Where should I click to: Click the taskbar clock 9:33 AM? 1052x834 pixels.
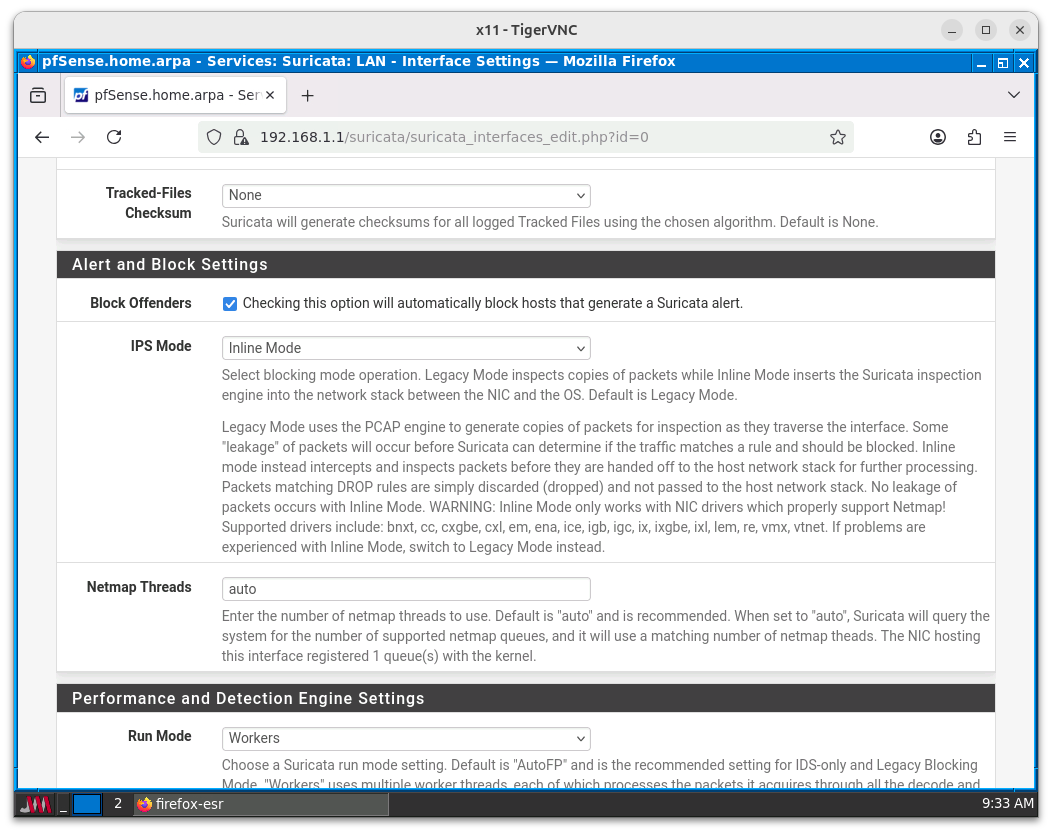1008,804
